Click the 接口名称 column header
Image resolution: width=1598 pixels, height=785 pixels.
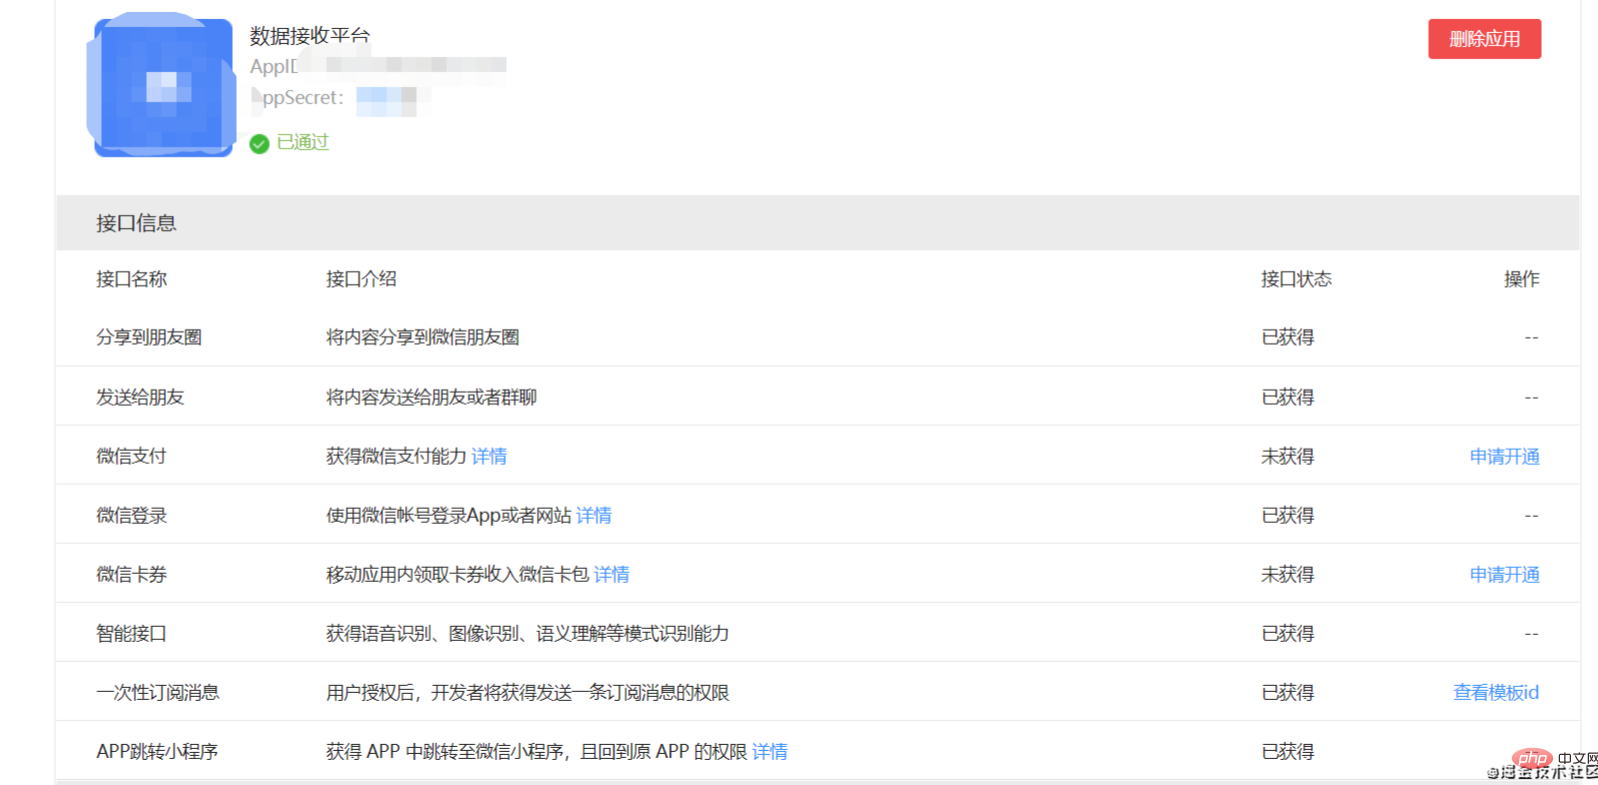[131, 279]
